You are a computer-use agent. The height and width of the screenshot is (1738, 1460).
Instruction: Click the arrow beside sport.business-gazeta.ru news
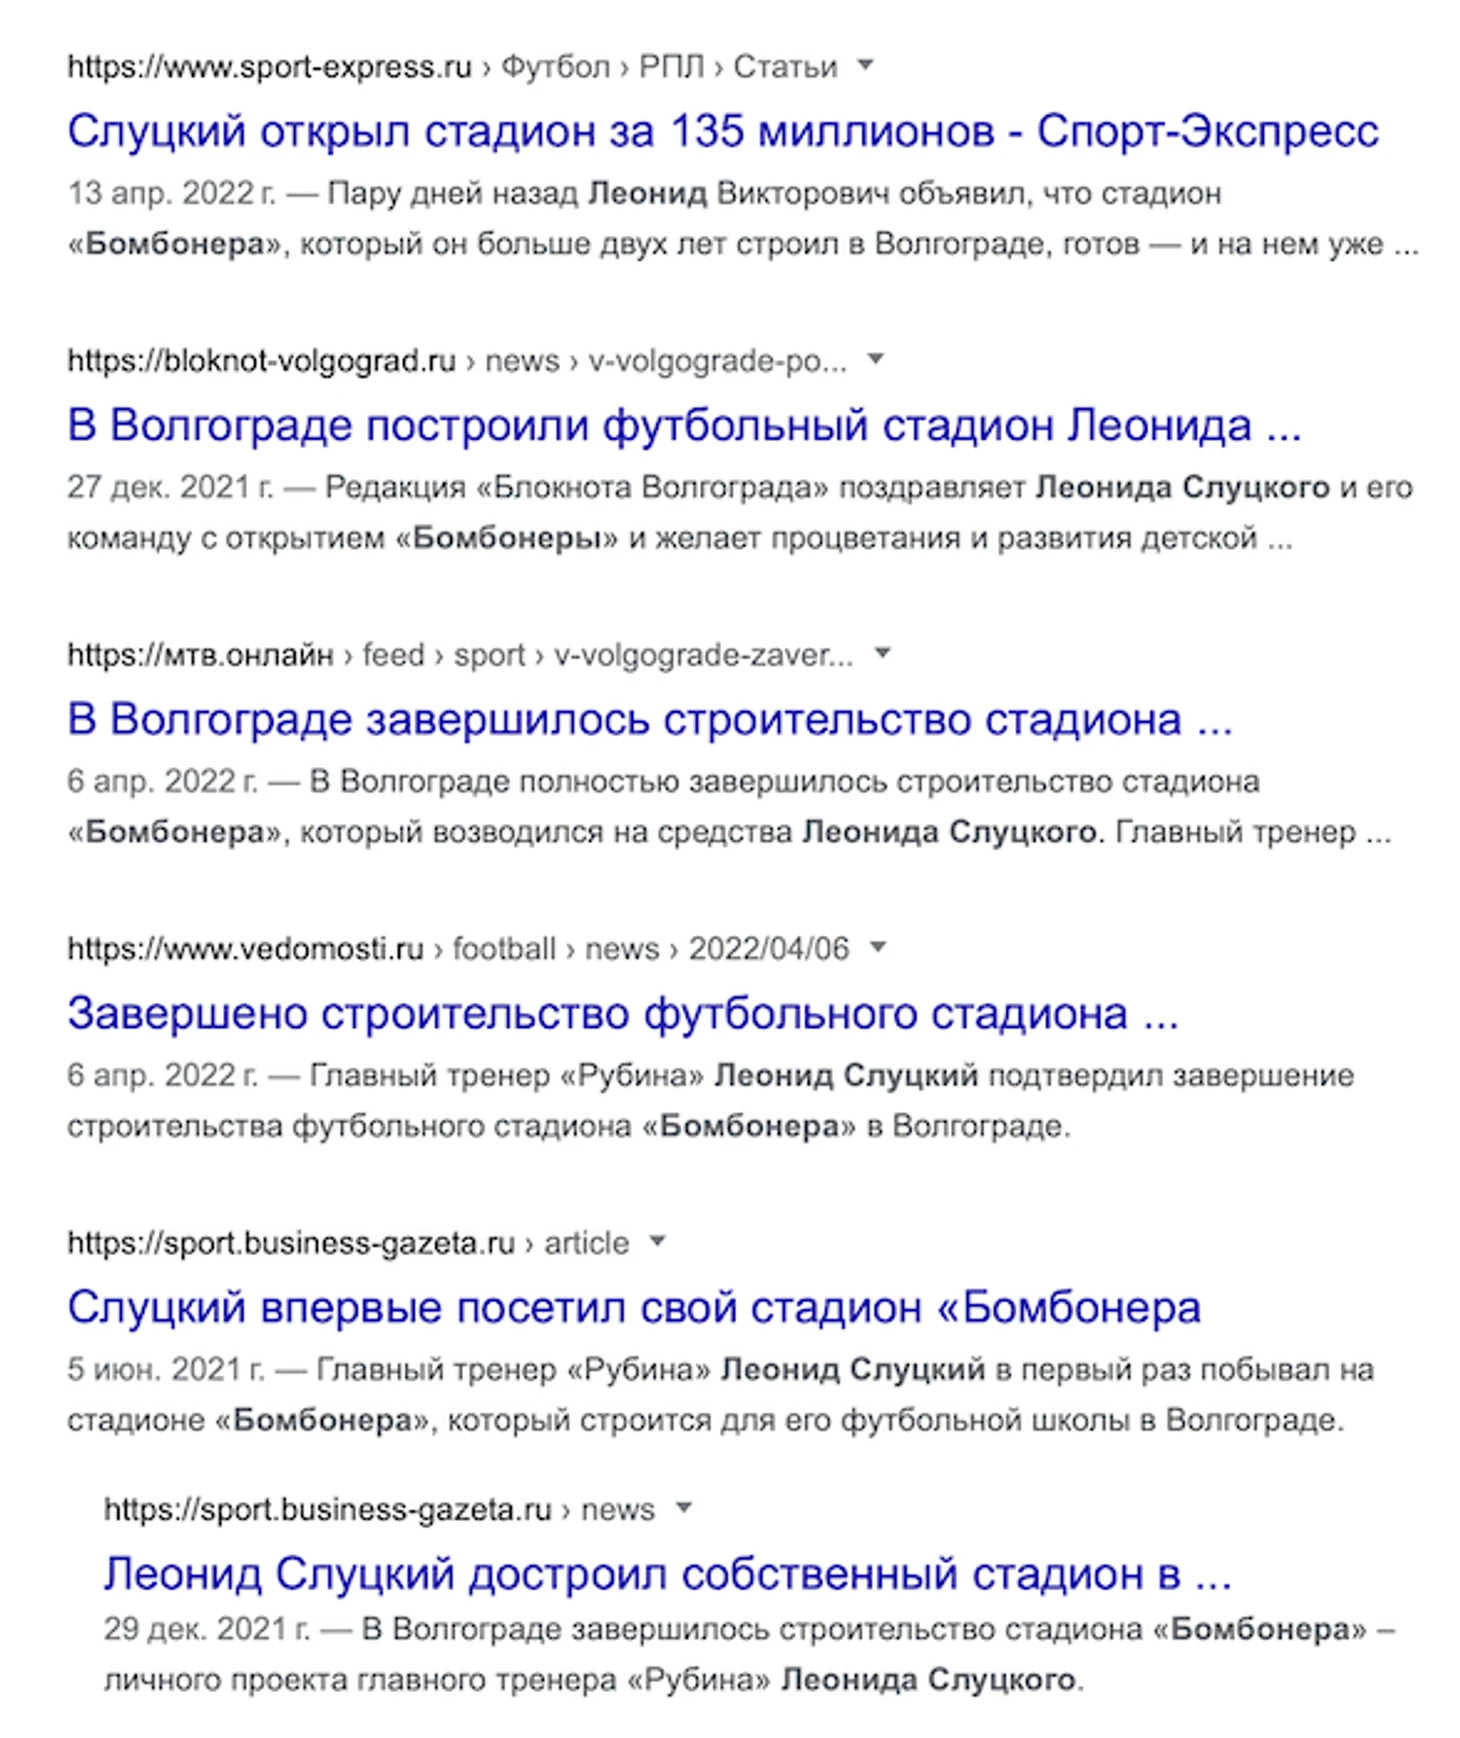tap(684, 1508)
